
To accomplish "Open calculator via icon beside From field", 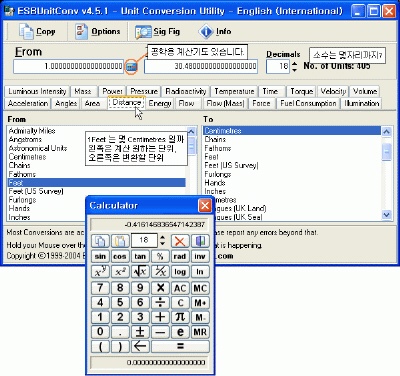I will 132,67.
